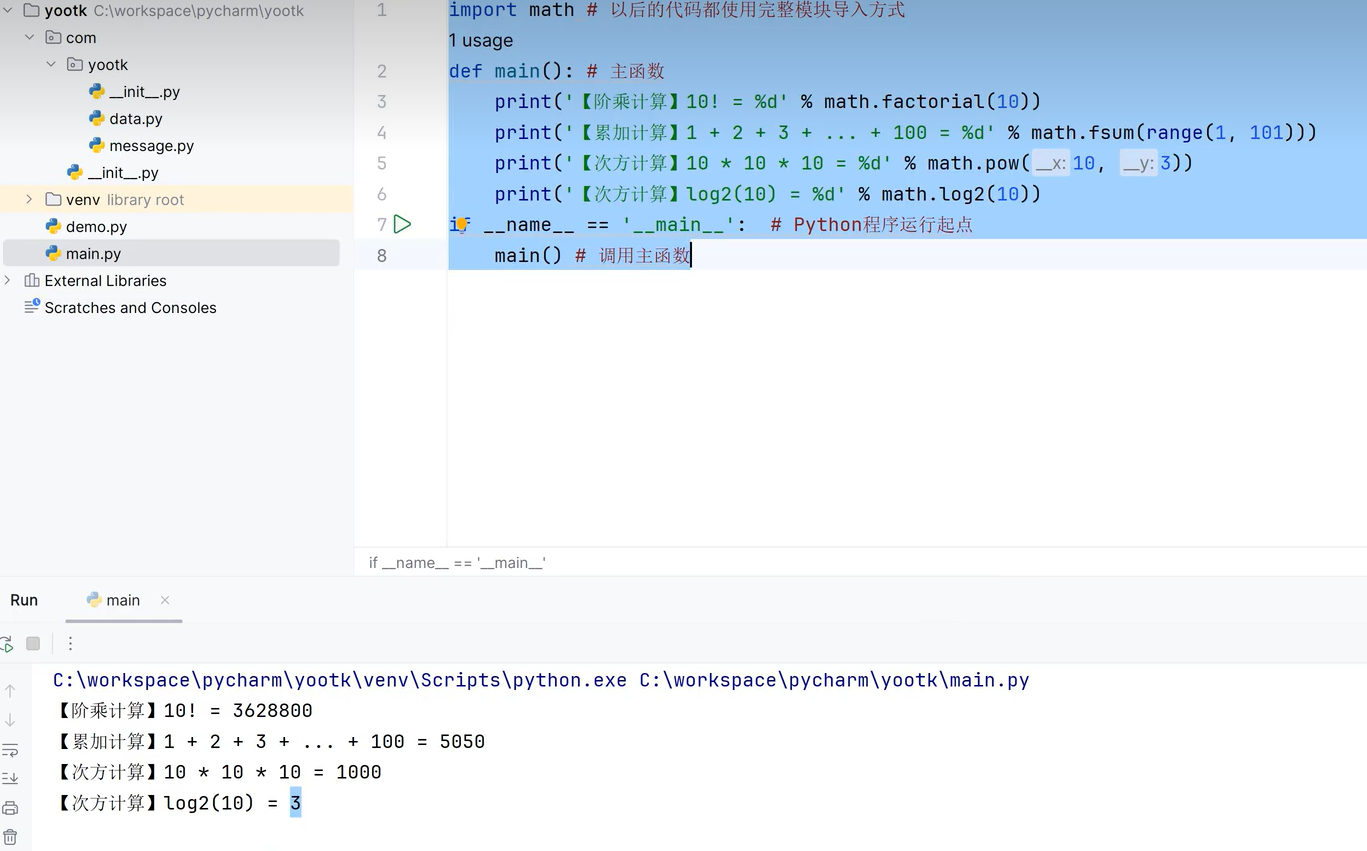
Task: Click the __x: parameter hint in math.pow
Action: (x=1051, y=163)
